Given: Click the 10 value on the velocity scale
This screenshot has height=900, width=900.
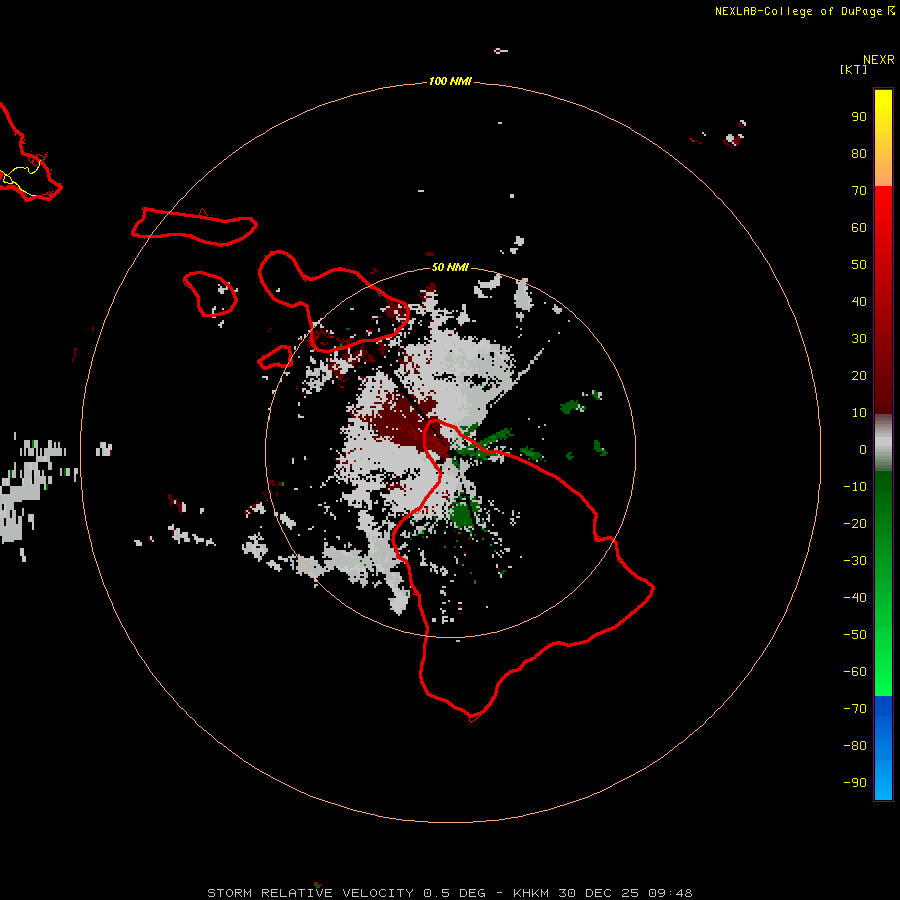Looking at the screenshot, I should tap(859, 413).
